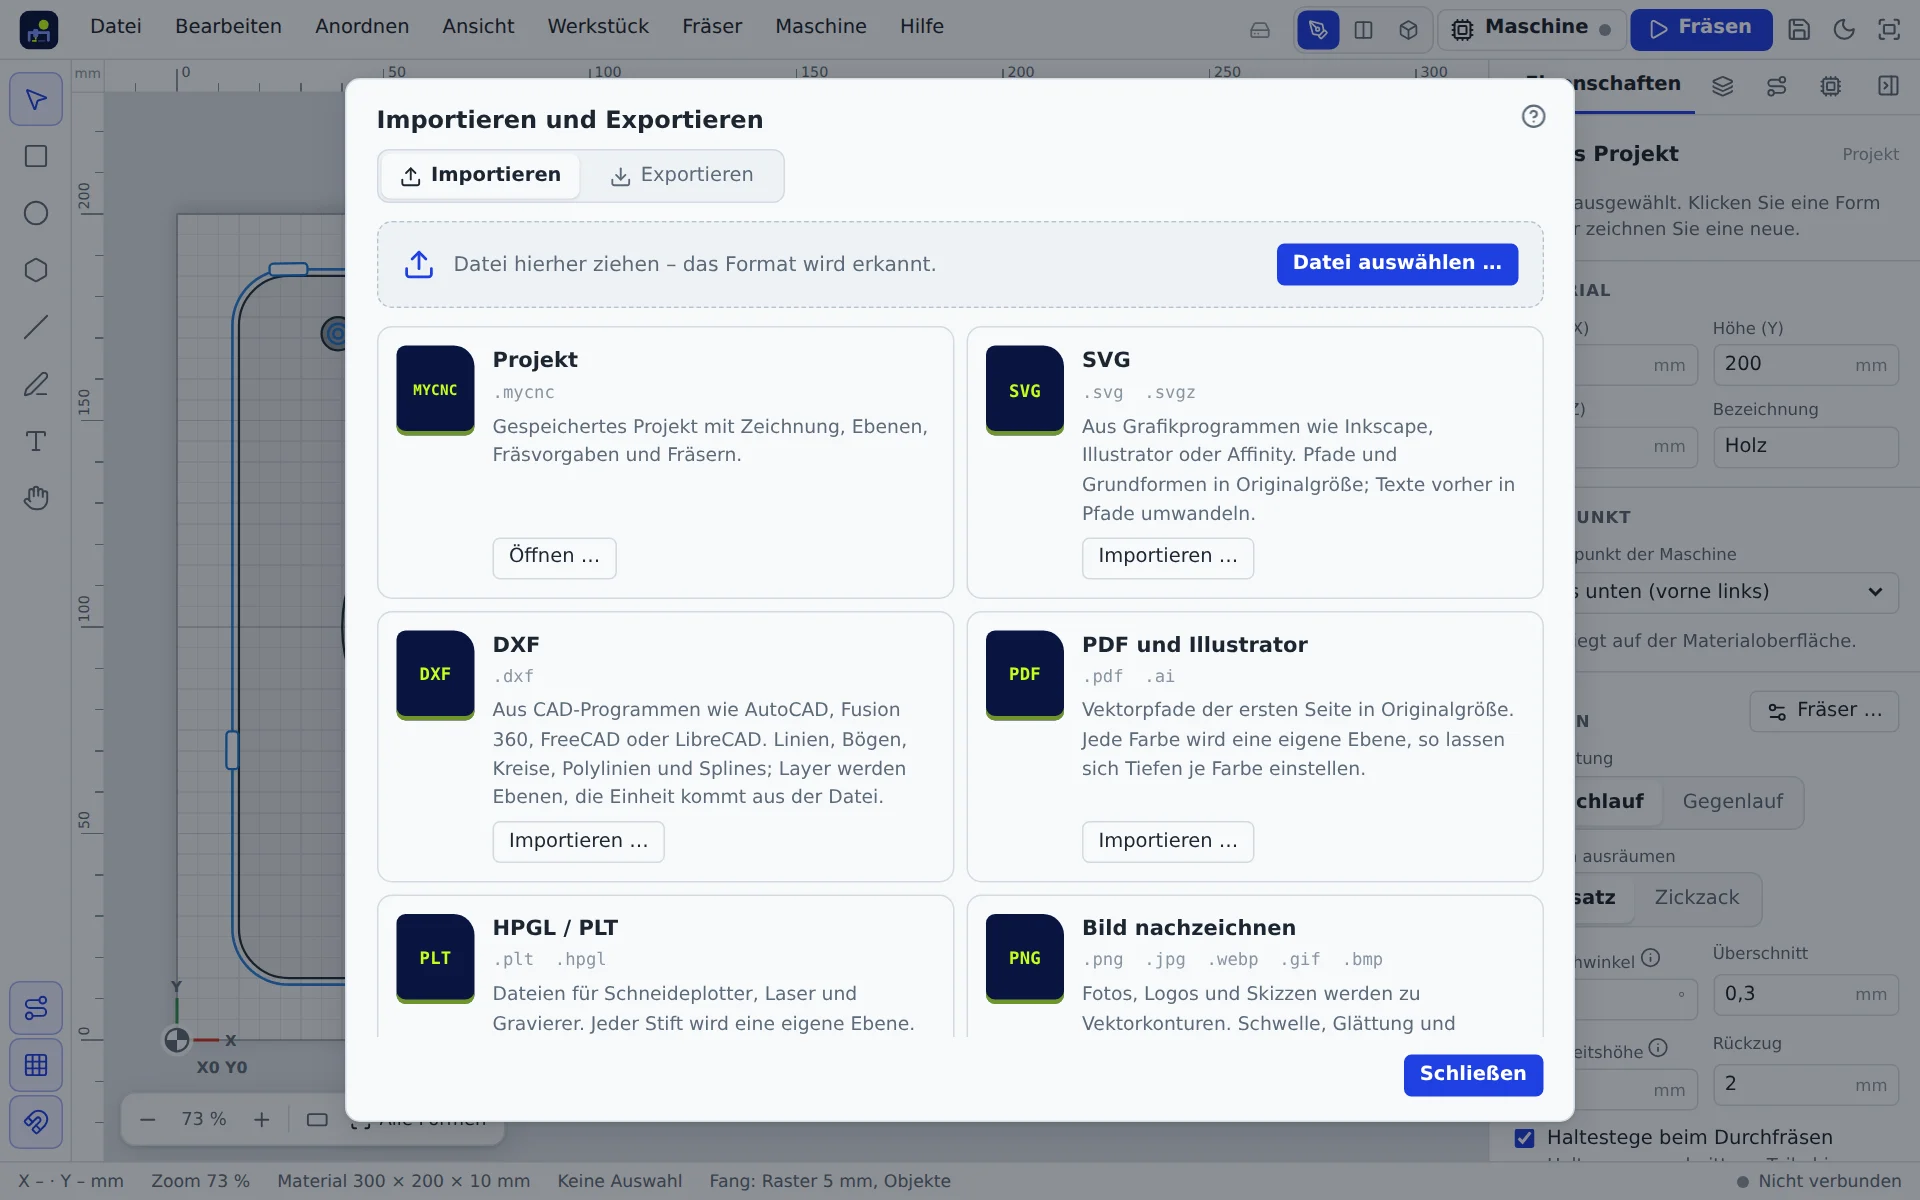Click the Datei auswählen button
Screen dimensions: 1920x1200
[1397, 264]
